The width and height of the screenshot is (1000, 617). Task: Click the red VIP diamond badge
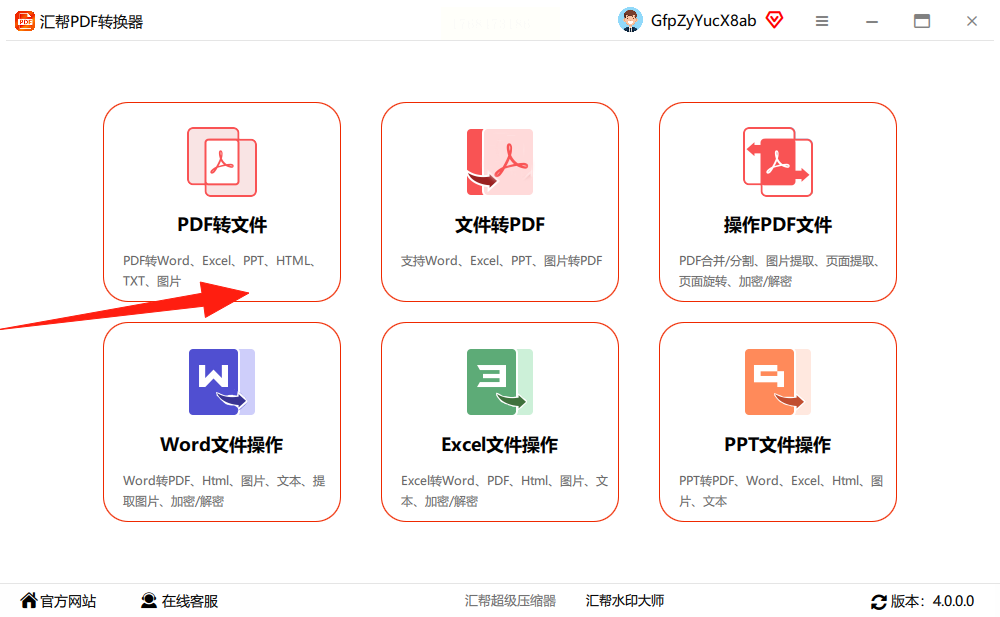pyautogui.click(x=774, y=20)
